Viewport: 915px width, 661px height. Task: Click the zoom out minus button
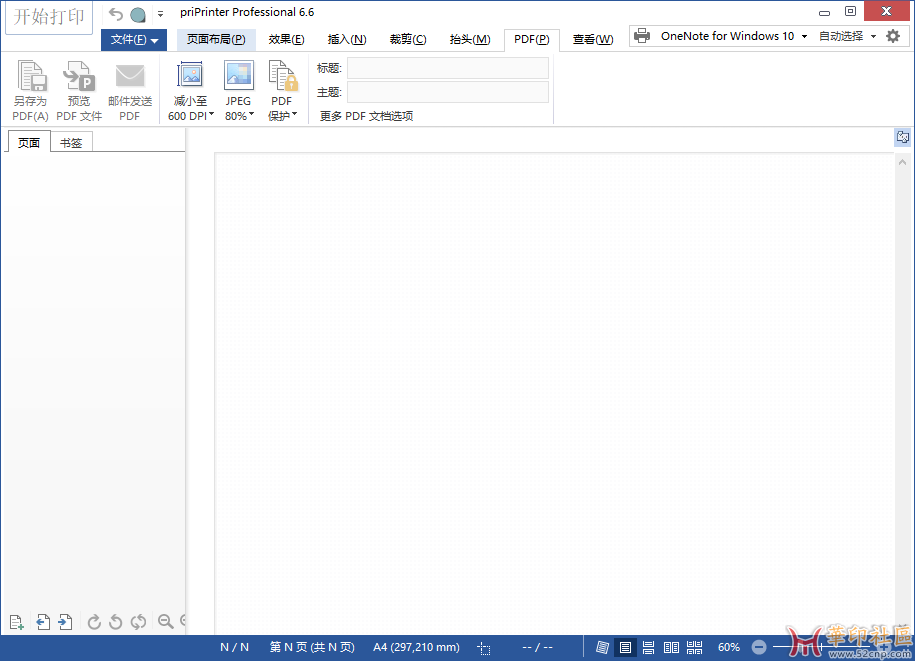click(759, 647)
